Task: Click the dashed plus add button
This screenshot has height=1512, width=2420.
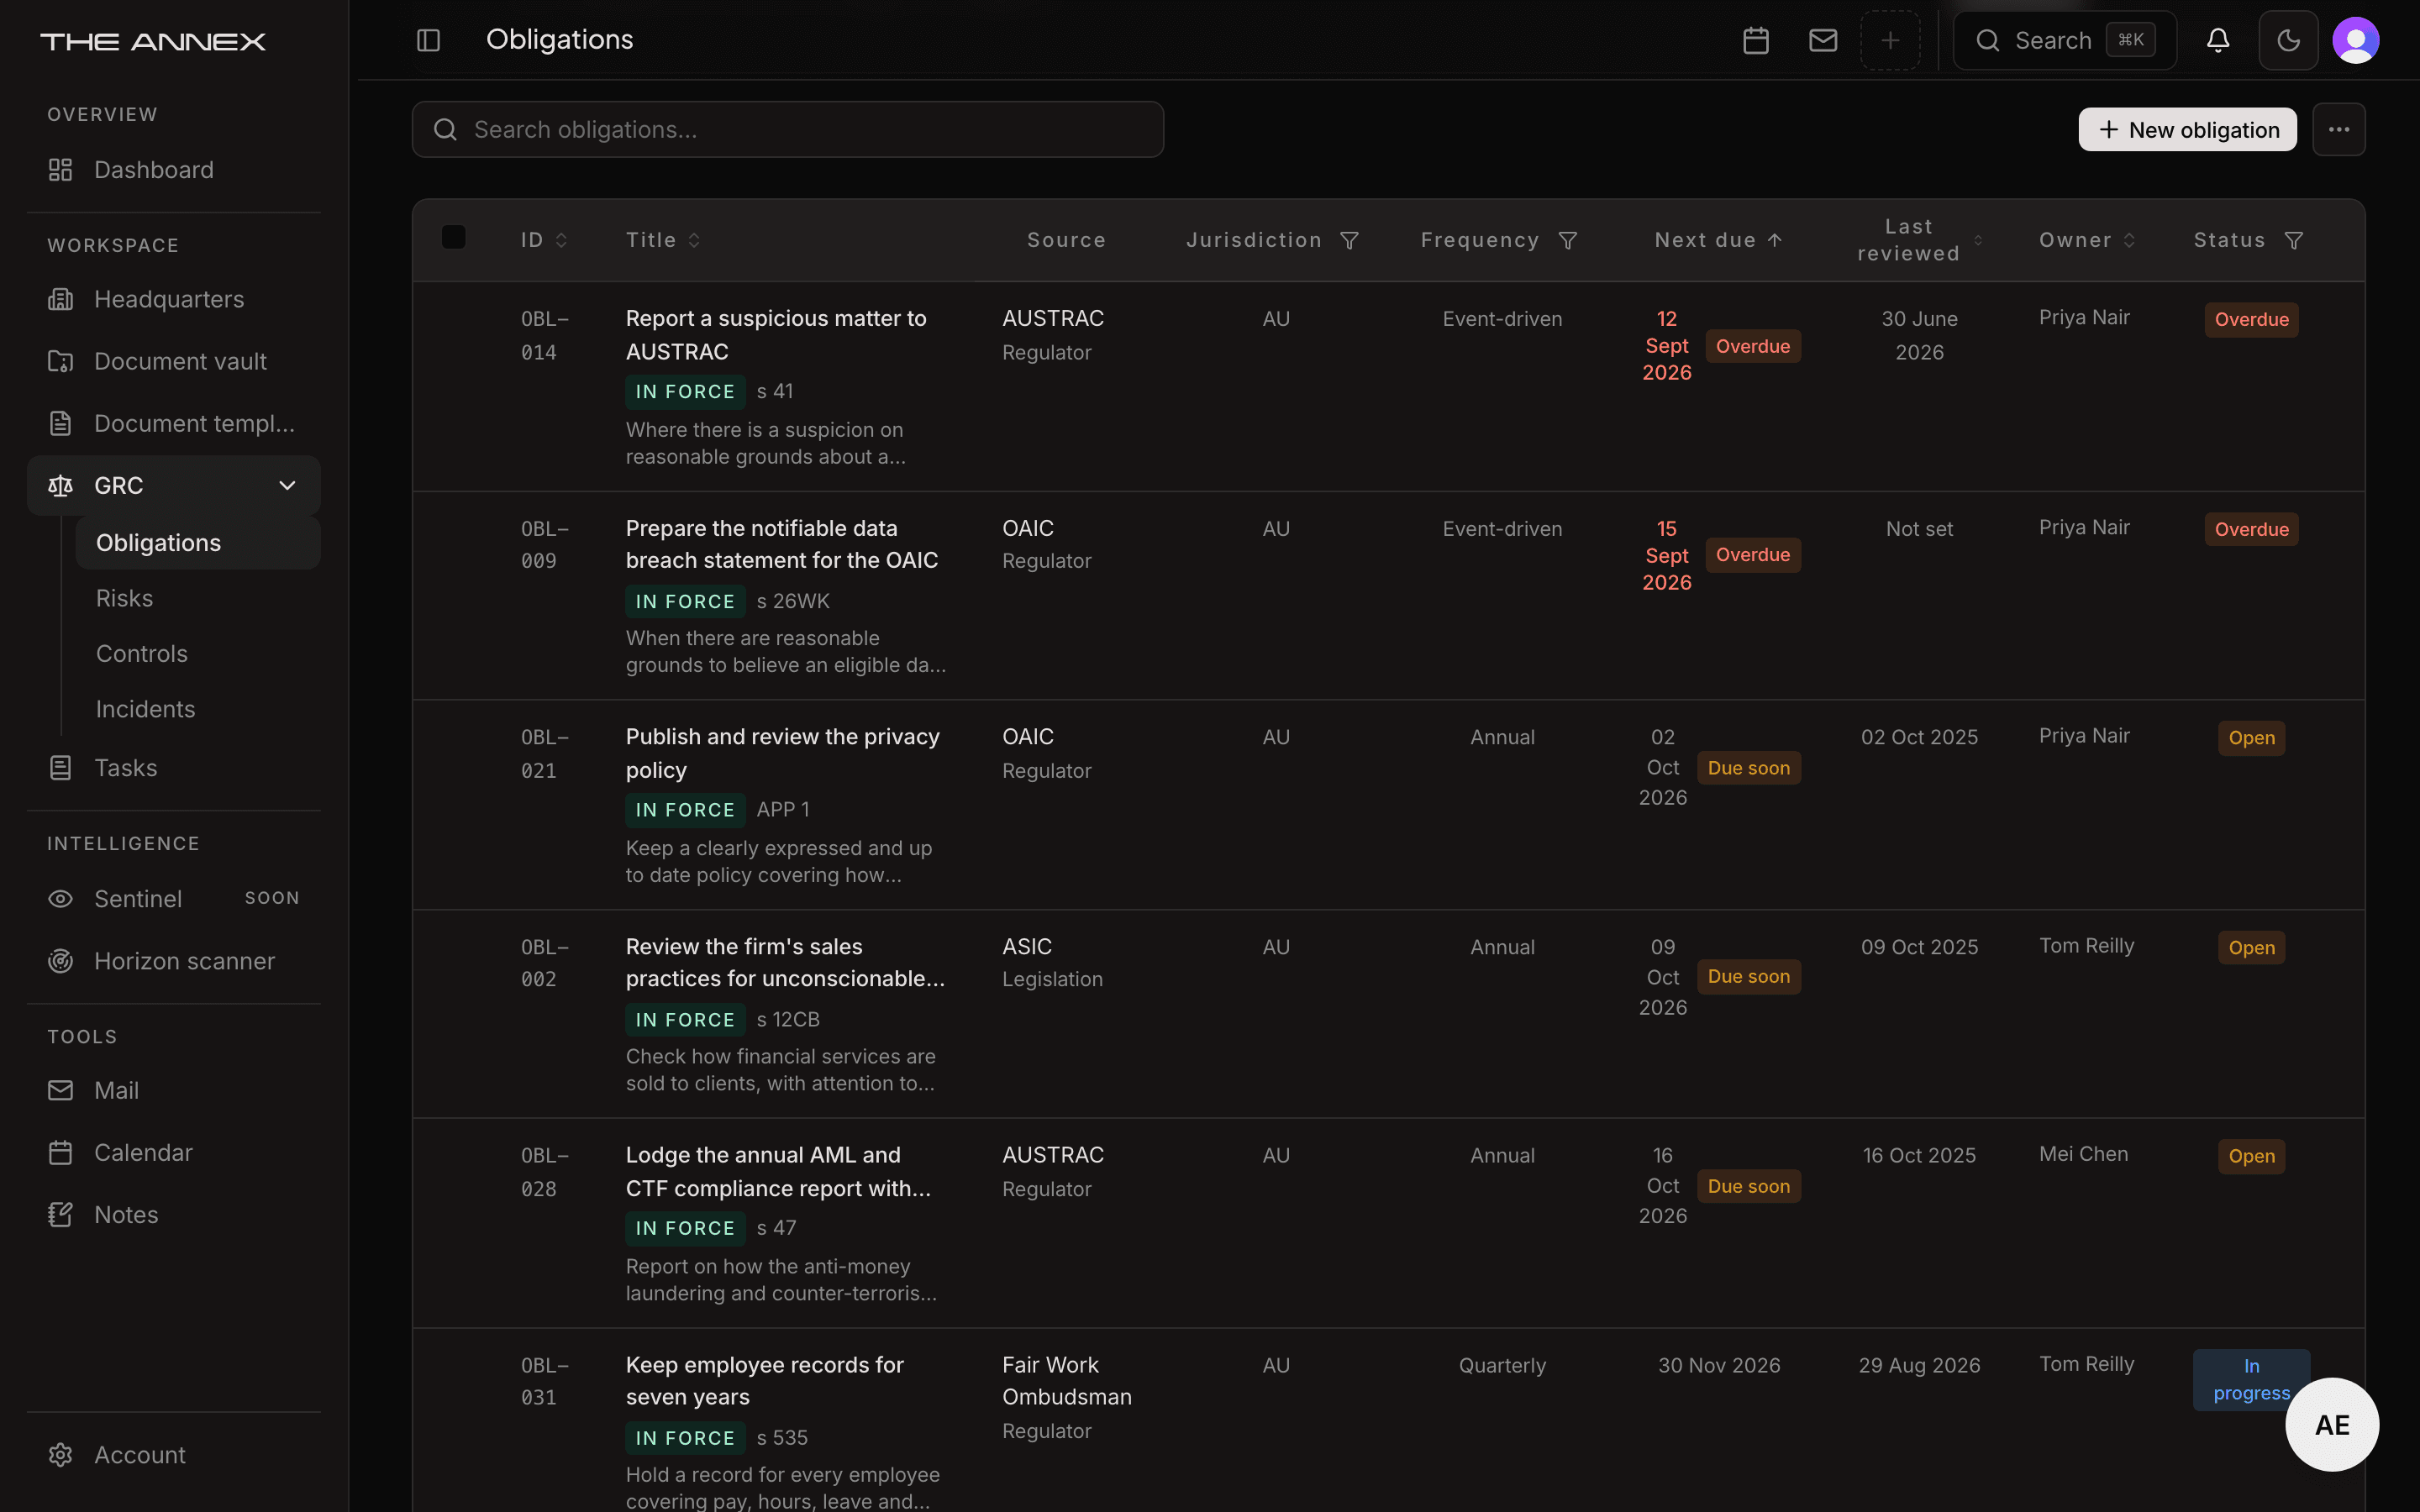Action: 1890,40
